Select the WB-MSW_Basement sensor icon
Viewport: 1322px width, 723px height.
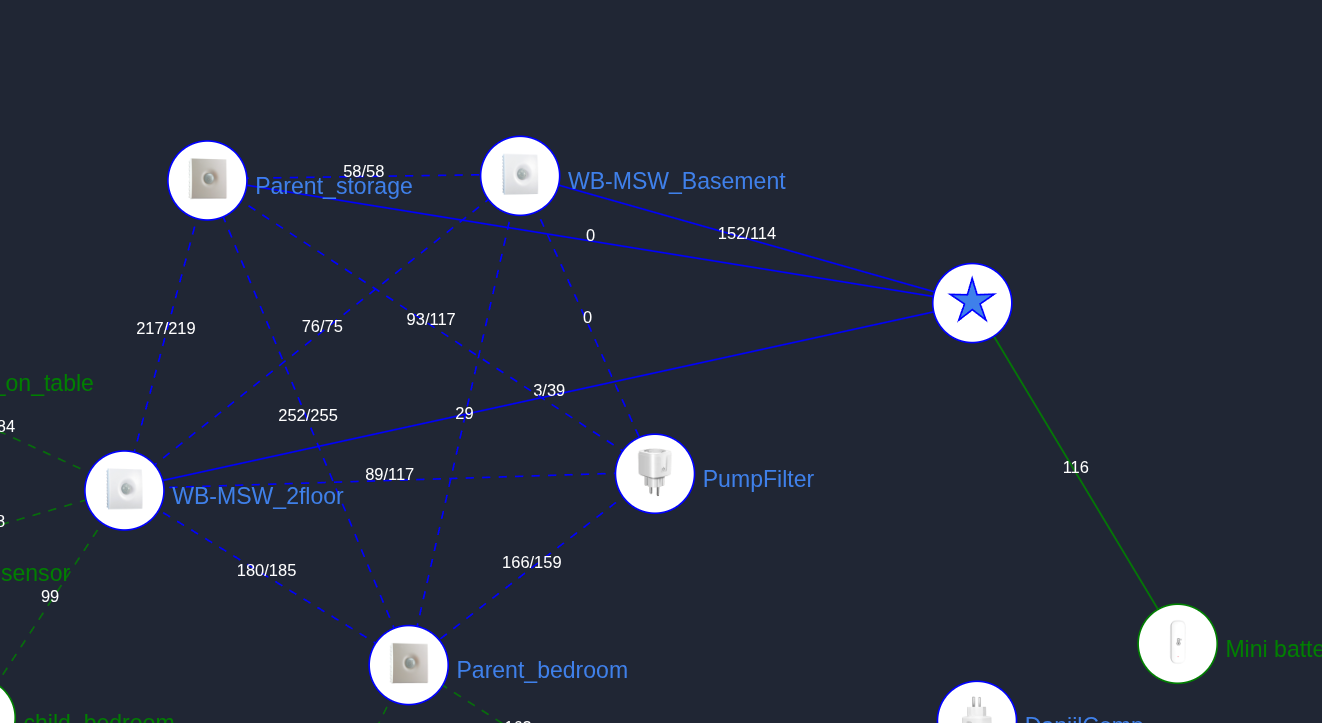(520, 176)
